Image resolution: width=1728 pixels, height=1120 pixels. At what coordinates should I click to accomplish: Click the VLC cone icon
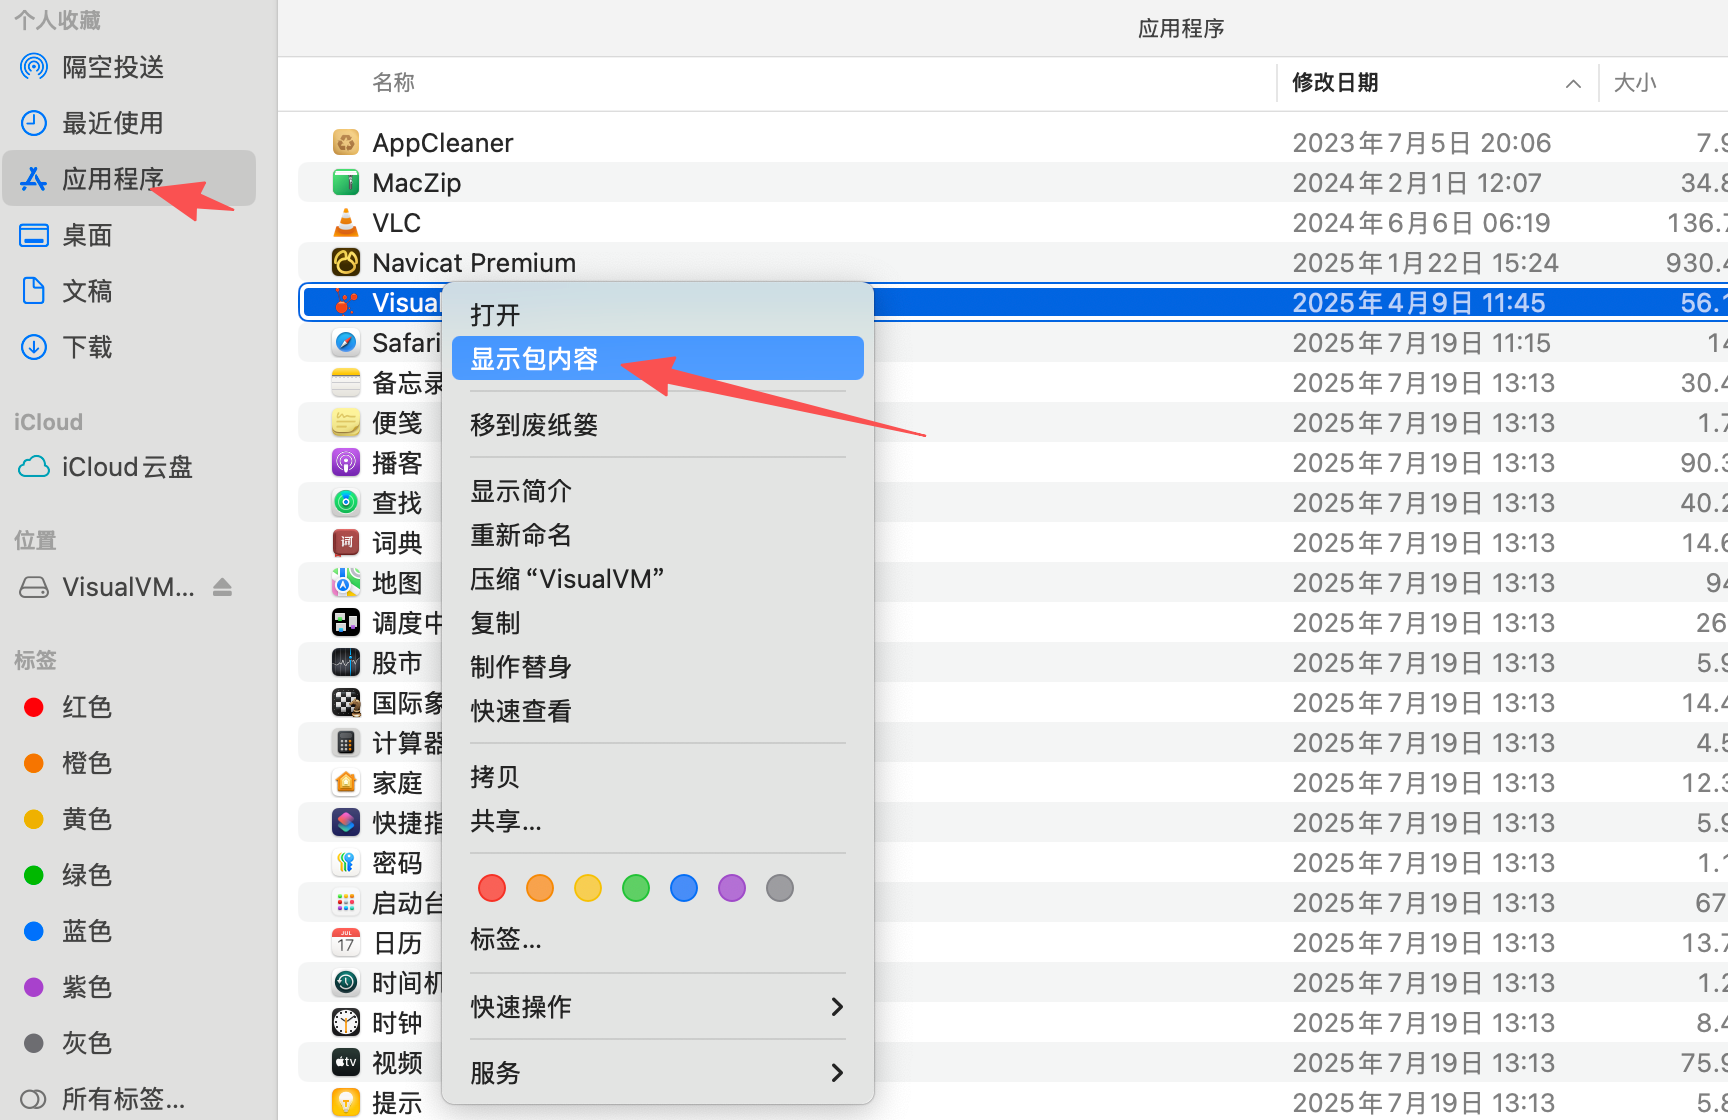pyautogui.click(x=346, y=223)
